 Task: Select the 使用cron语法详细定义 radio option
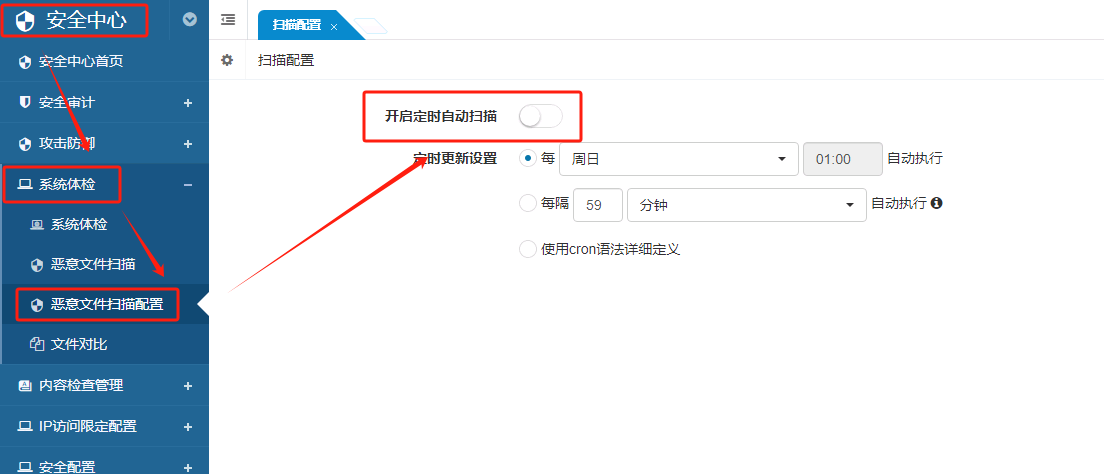[527, 249]
